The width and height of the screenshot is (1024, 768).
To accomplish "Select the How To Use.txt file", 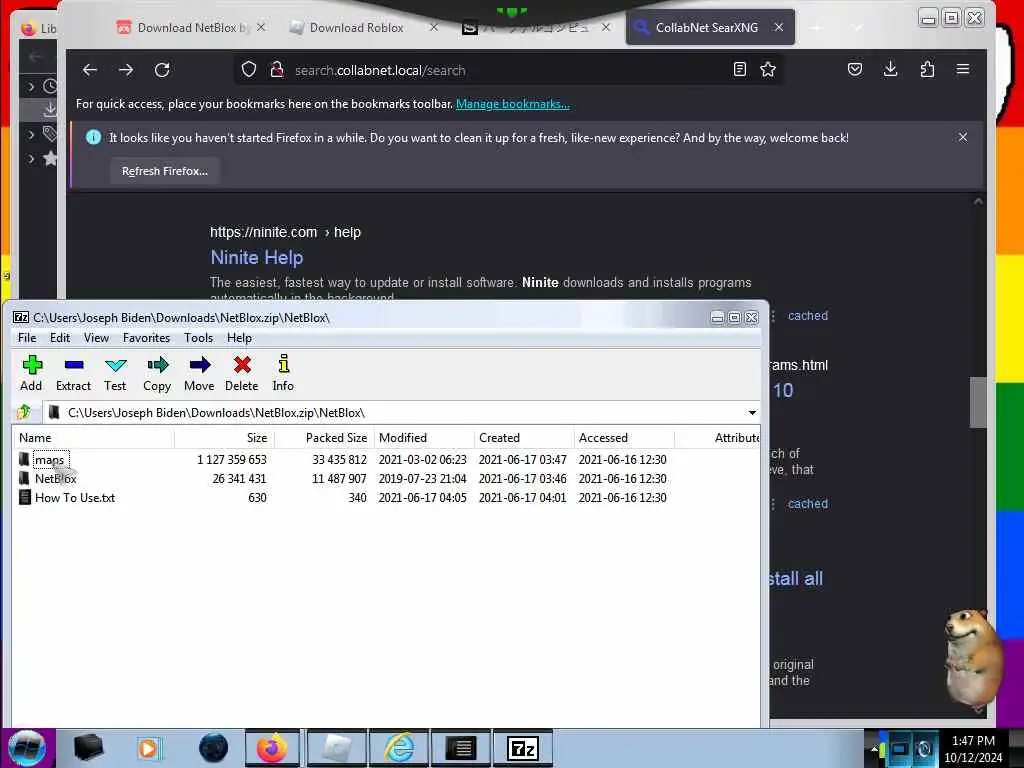I will click(74, 498).
